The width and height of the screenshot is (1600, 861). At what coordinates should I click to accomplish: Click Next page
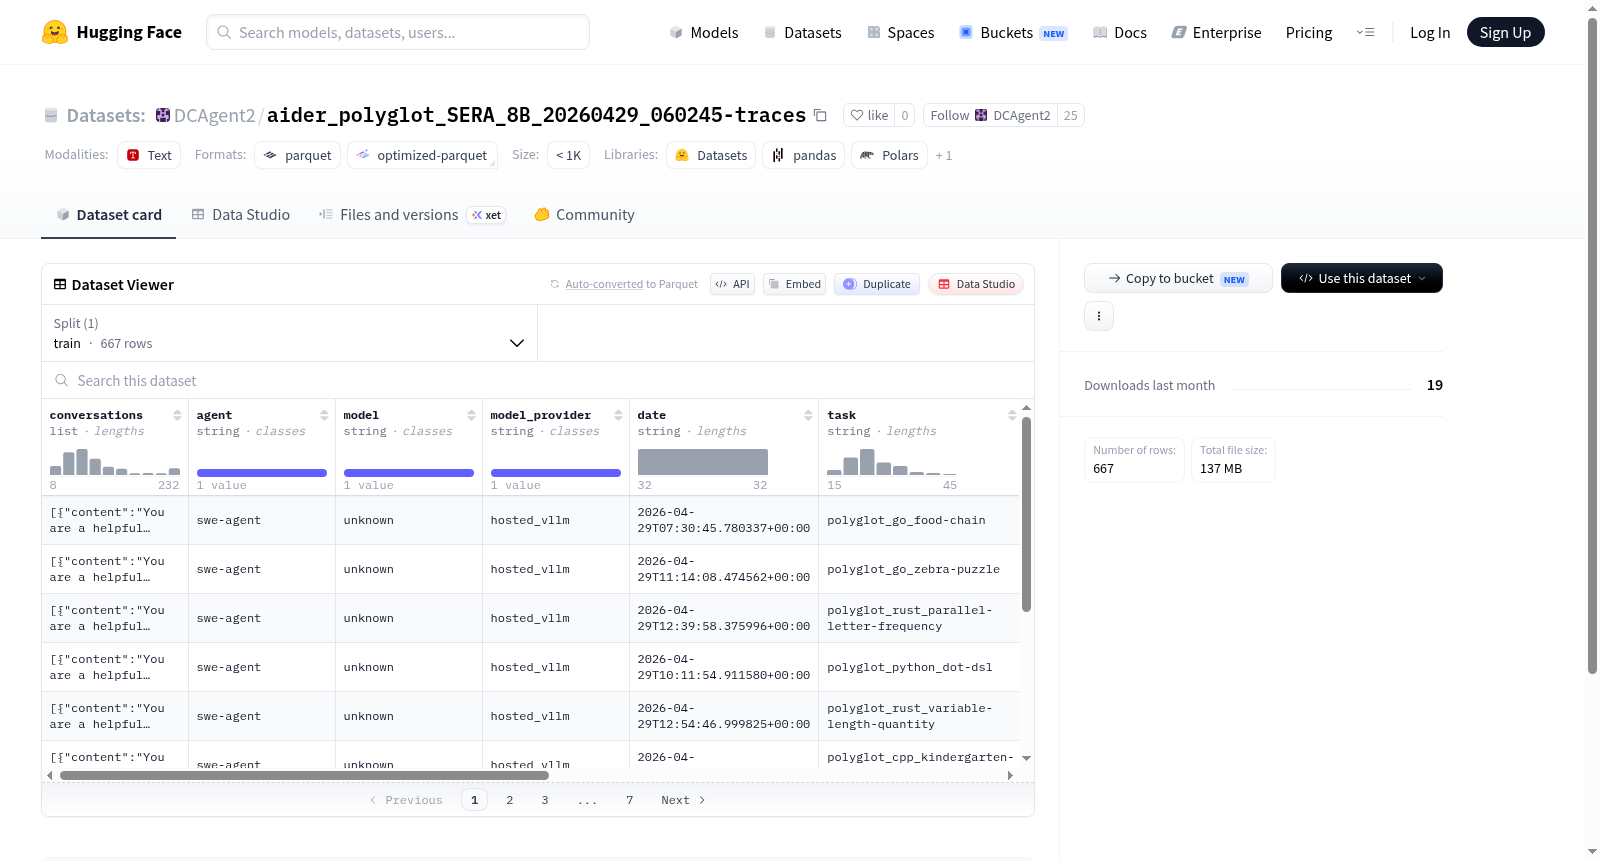coord(683,800)
